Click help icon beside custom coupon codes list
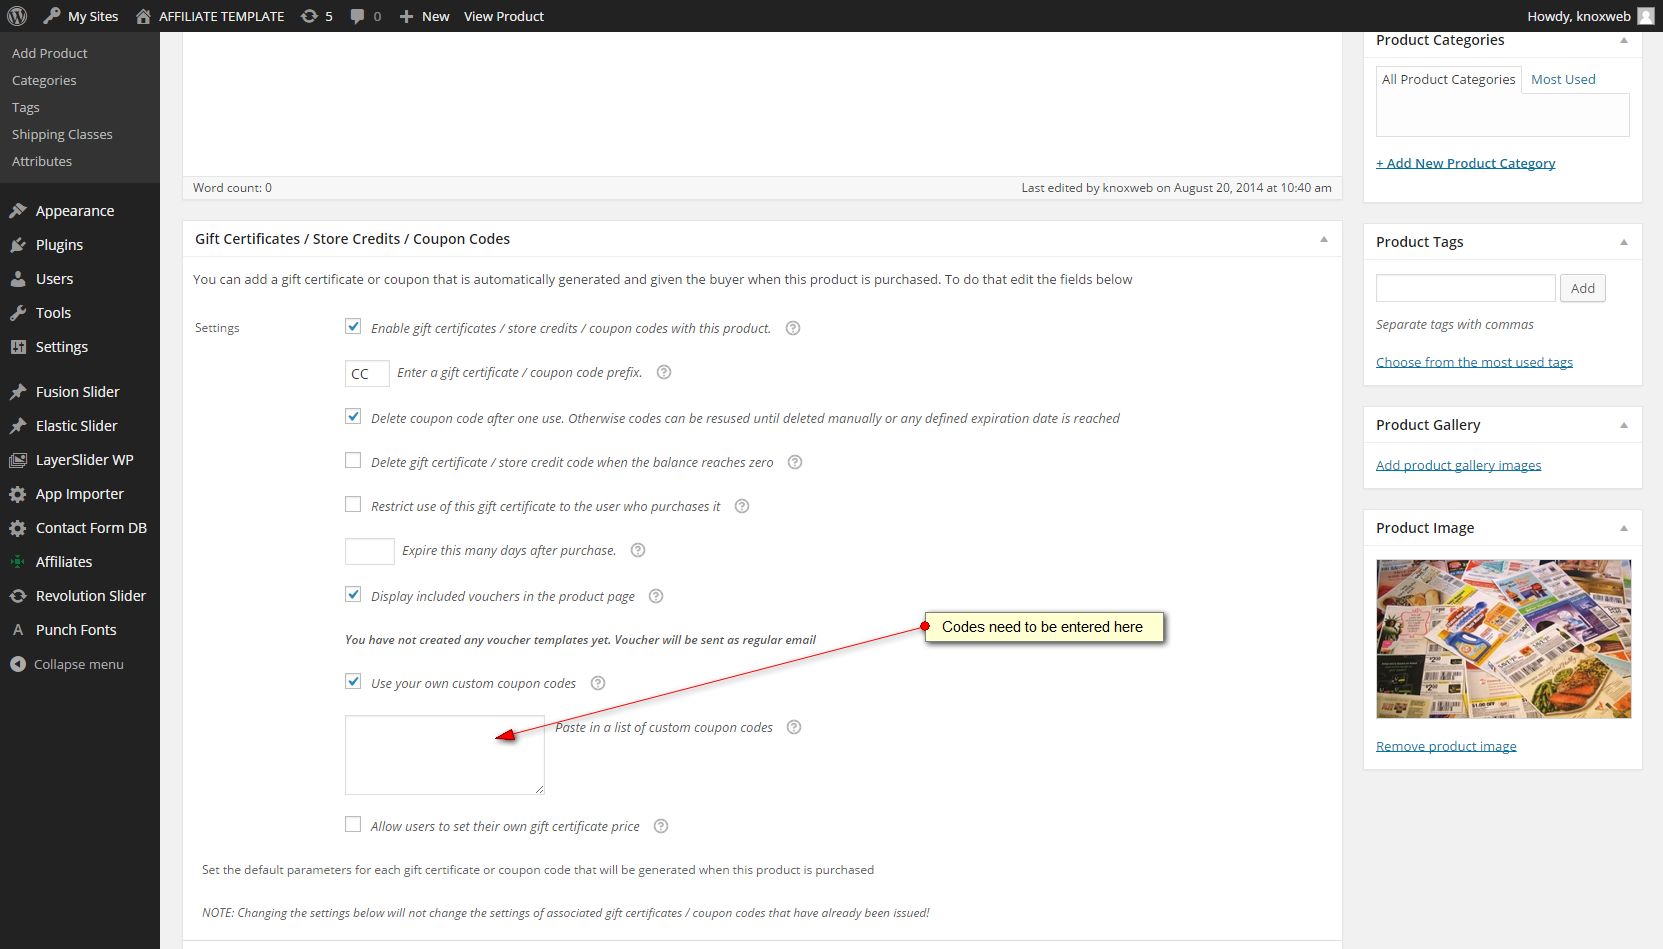This screenshot has width=1663, height=949. pyautogui.click(x=794, y=727)
